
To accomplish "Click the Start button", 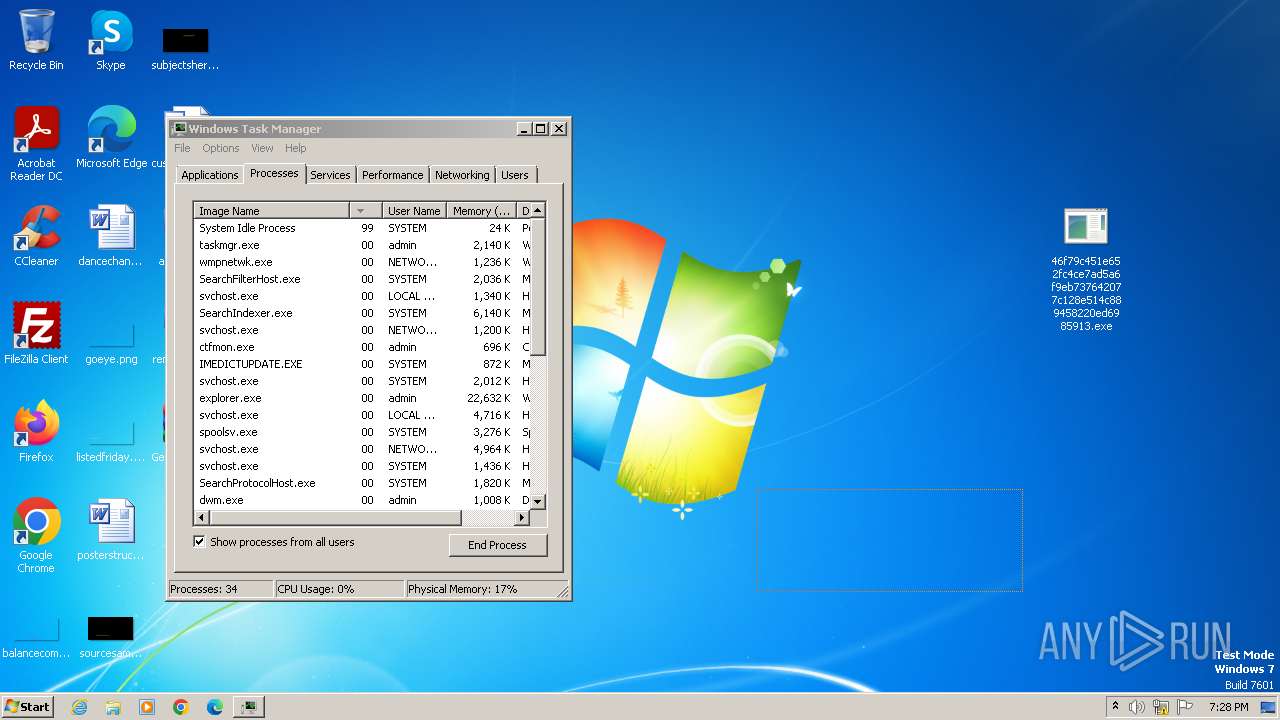I will pos(27,707).
